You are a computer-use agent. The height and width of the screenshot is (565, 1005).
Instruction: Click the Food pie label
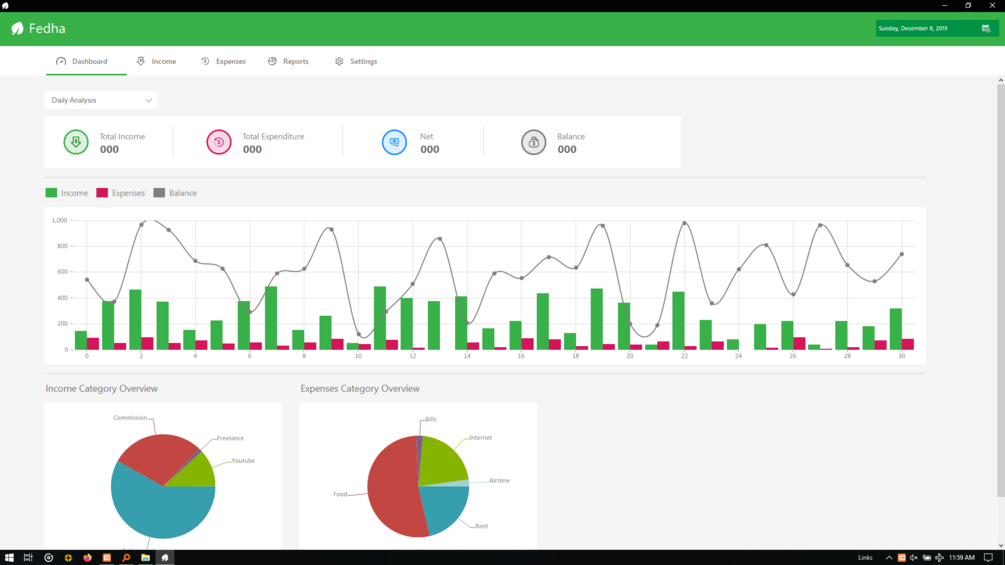tap(340, 494)
